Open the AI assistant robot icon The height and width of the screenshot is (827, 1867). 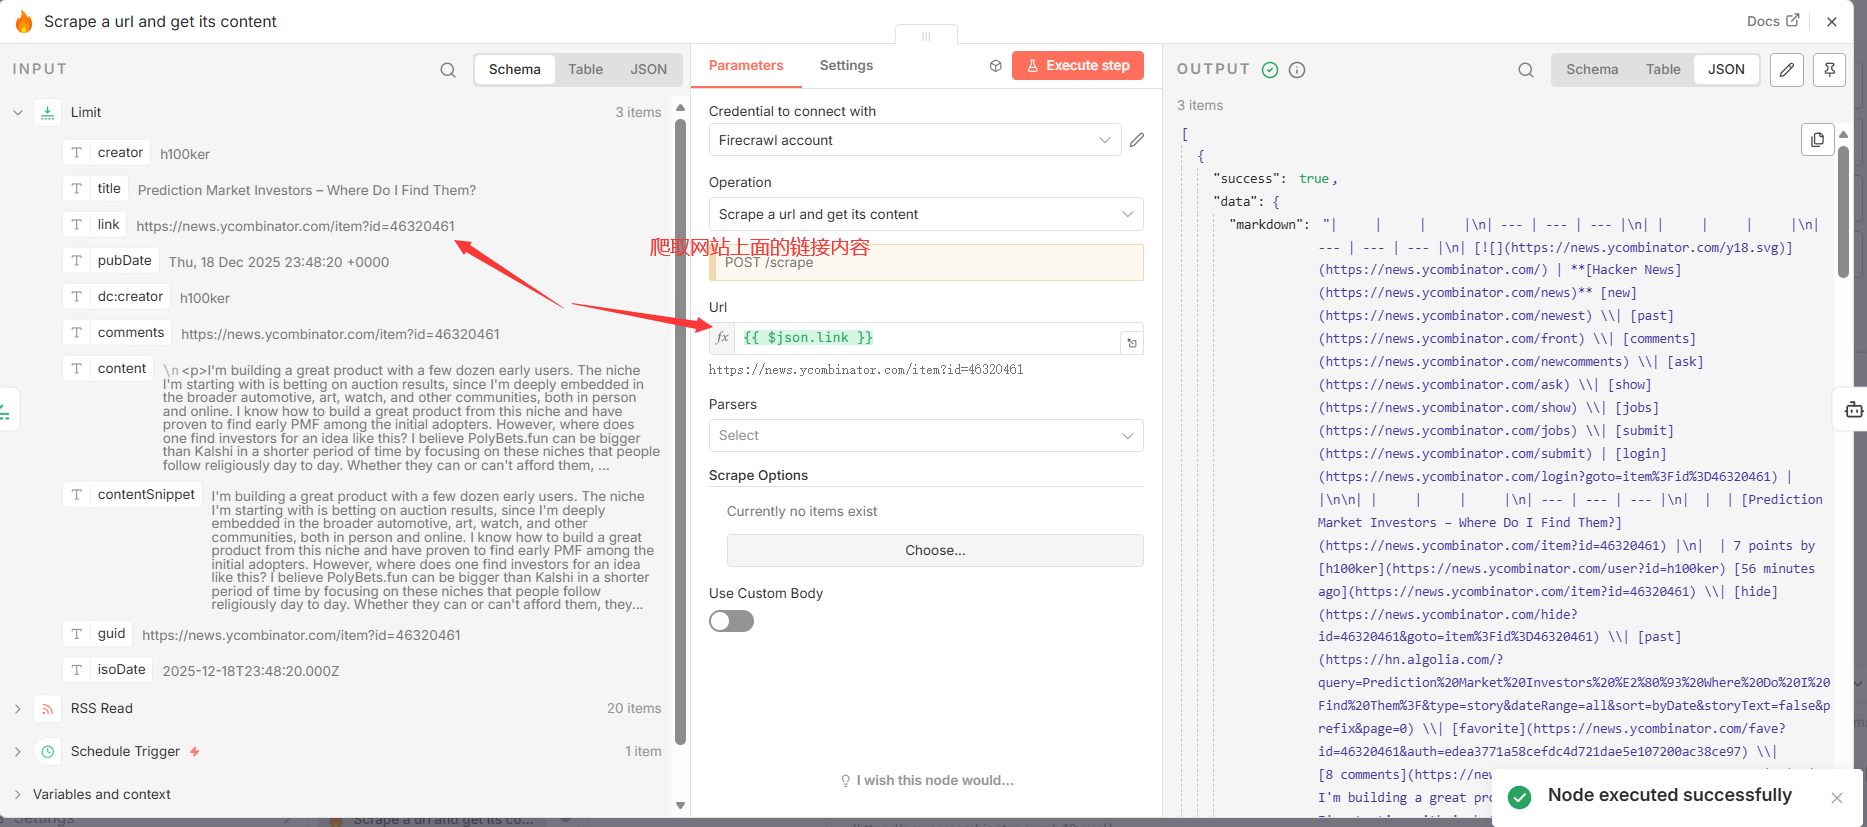coord(1853,409)
